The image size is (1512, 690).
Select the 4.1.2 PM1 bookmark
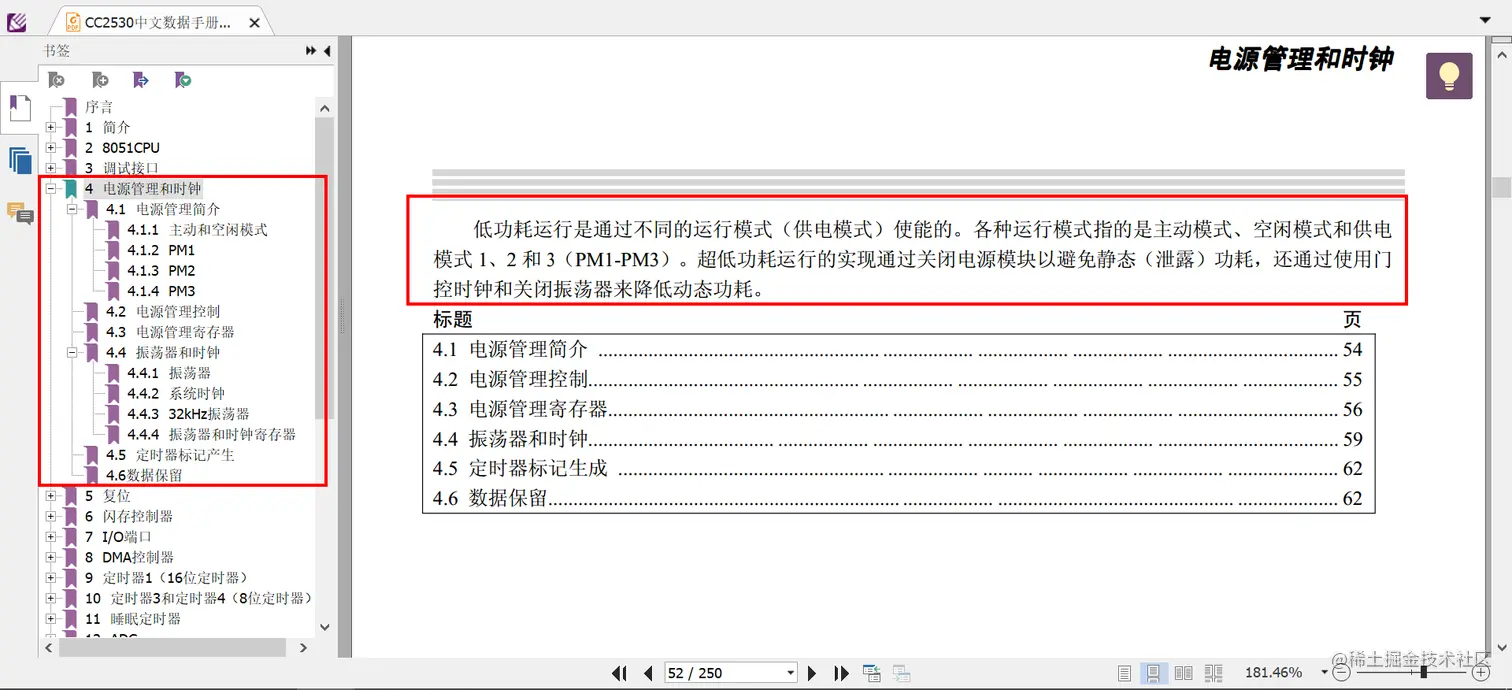(x=161, y=250)
